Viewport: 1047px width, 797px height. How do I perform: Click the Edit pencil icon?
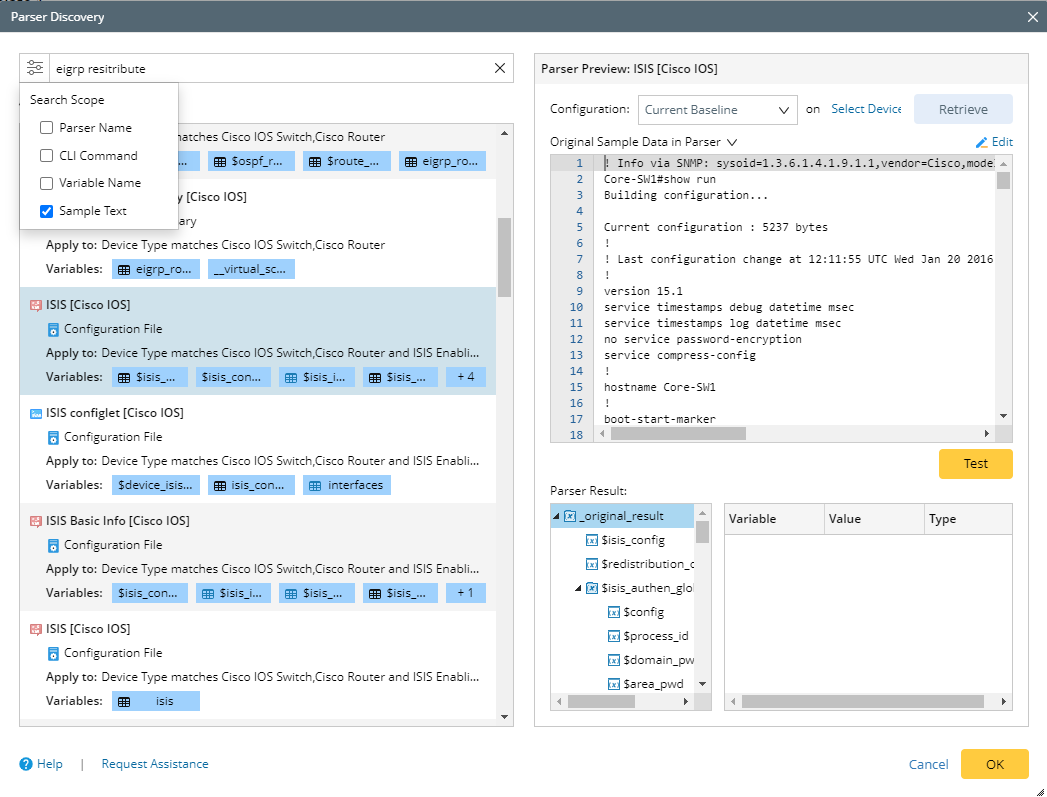point(982,142)
